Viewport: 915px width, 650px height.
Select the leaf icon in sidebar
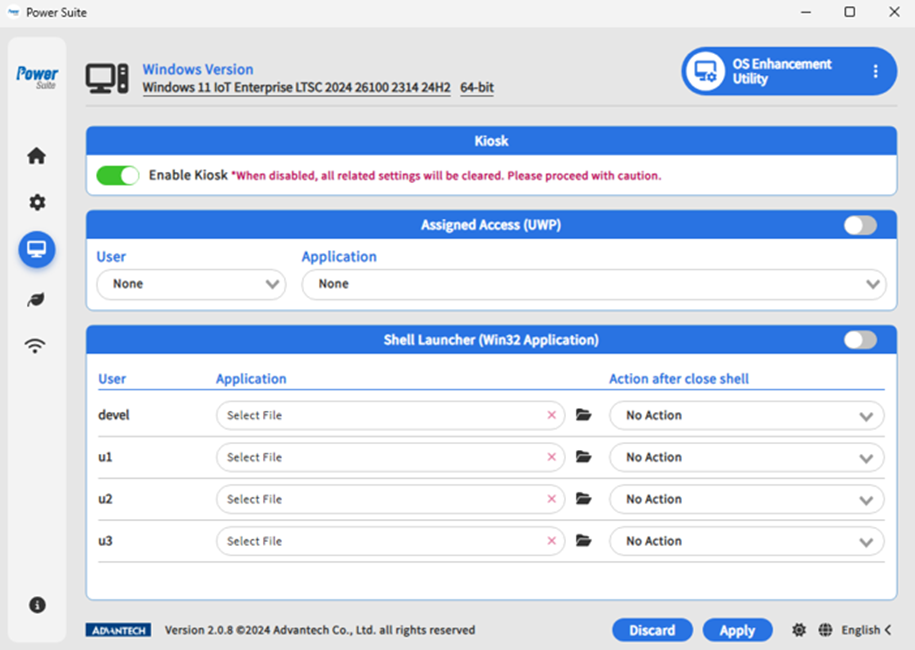tap(36, 299)
